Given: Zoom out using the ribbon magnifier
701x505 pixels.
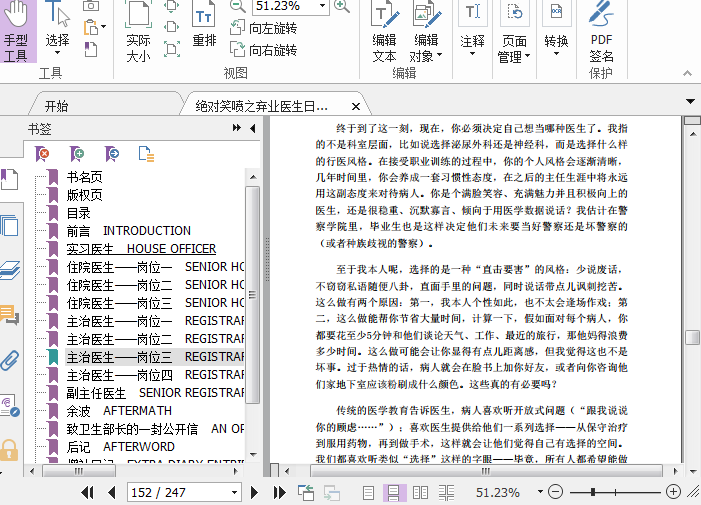Looking at the screenshot, I should click(237, 6).
